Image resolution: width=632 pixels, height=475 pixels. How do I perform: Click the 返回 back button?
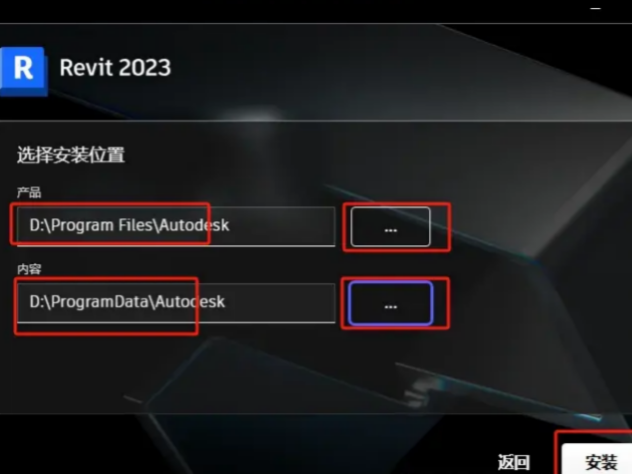(x=514, y=462)
